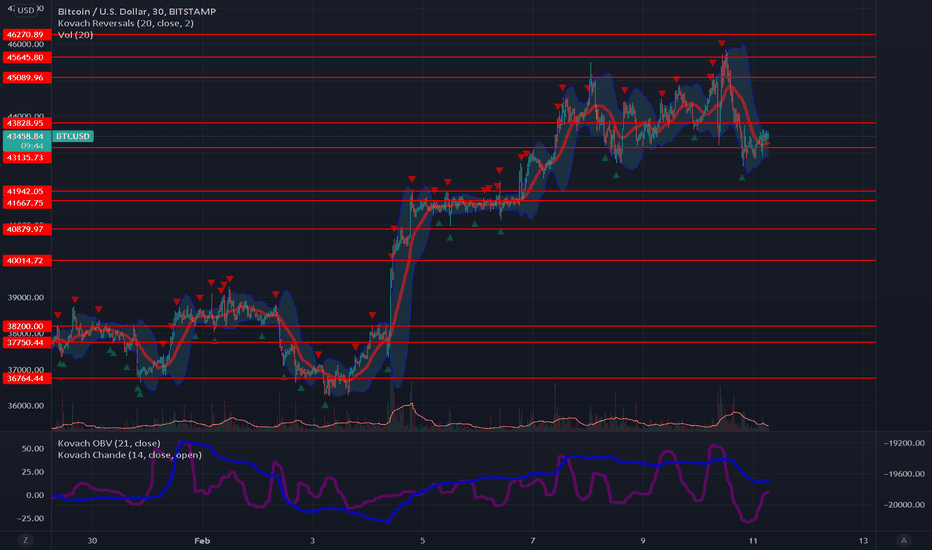
Task: Select the Vol (20) indicator legend
Action: [75, 34]
